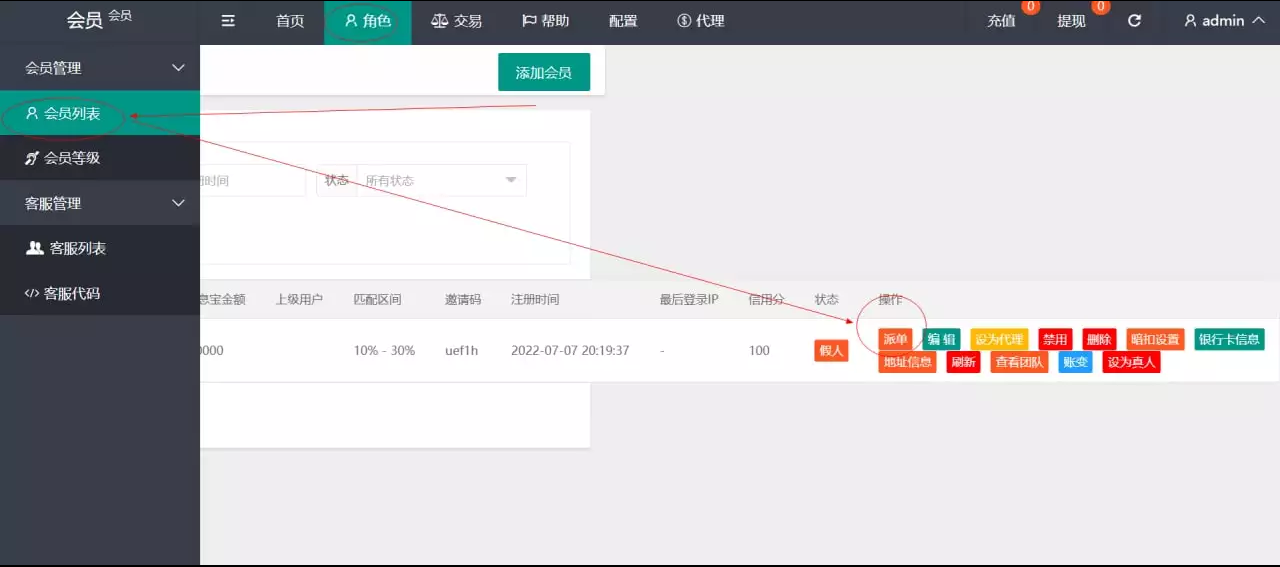1280x567 pixels.
Task: Go to 首页 in the top navigation
Action: point(290,21)
